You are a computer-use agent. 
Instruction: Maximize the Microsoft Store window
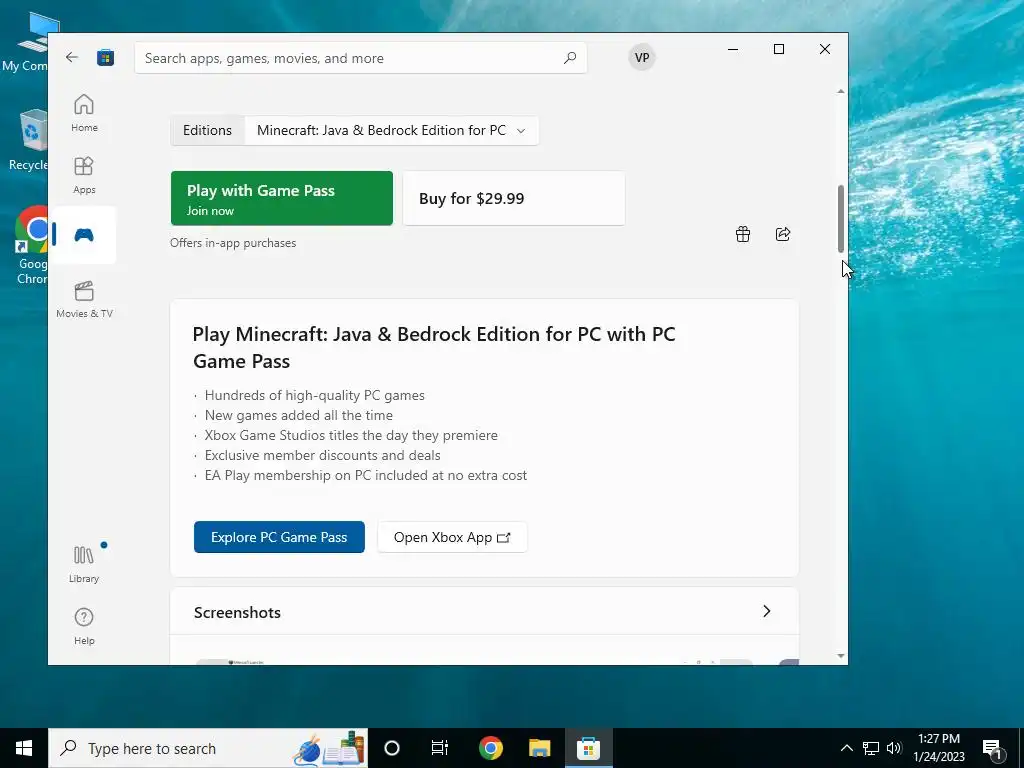pos(778,49)
